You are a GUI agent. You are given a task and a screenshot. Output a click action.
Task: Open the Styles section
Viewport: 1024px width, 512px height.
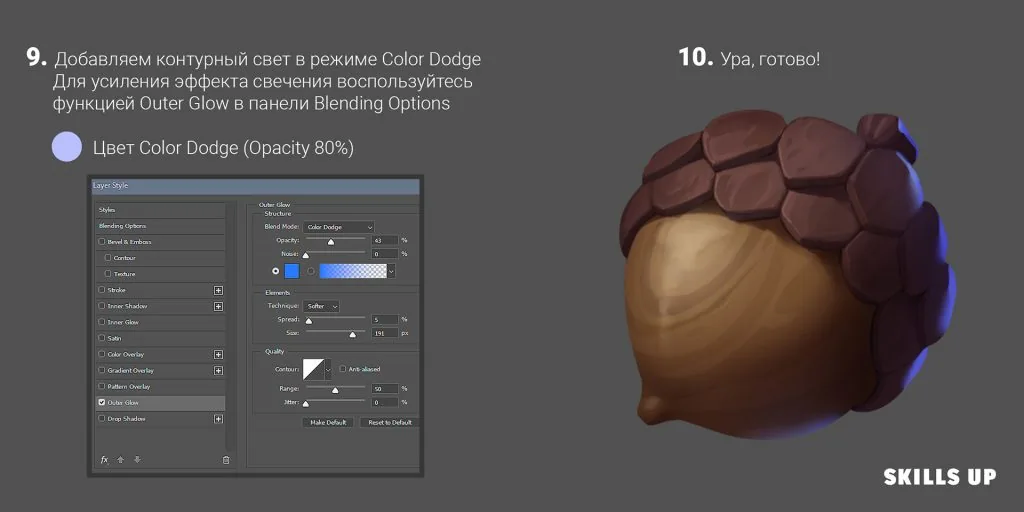161,210
